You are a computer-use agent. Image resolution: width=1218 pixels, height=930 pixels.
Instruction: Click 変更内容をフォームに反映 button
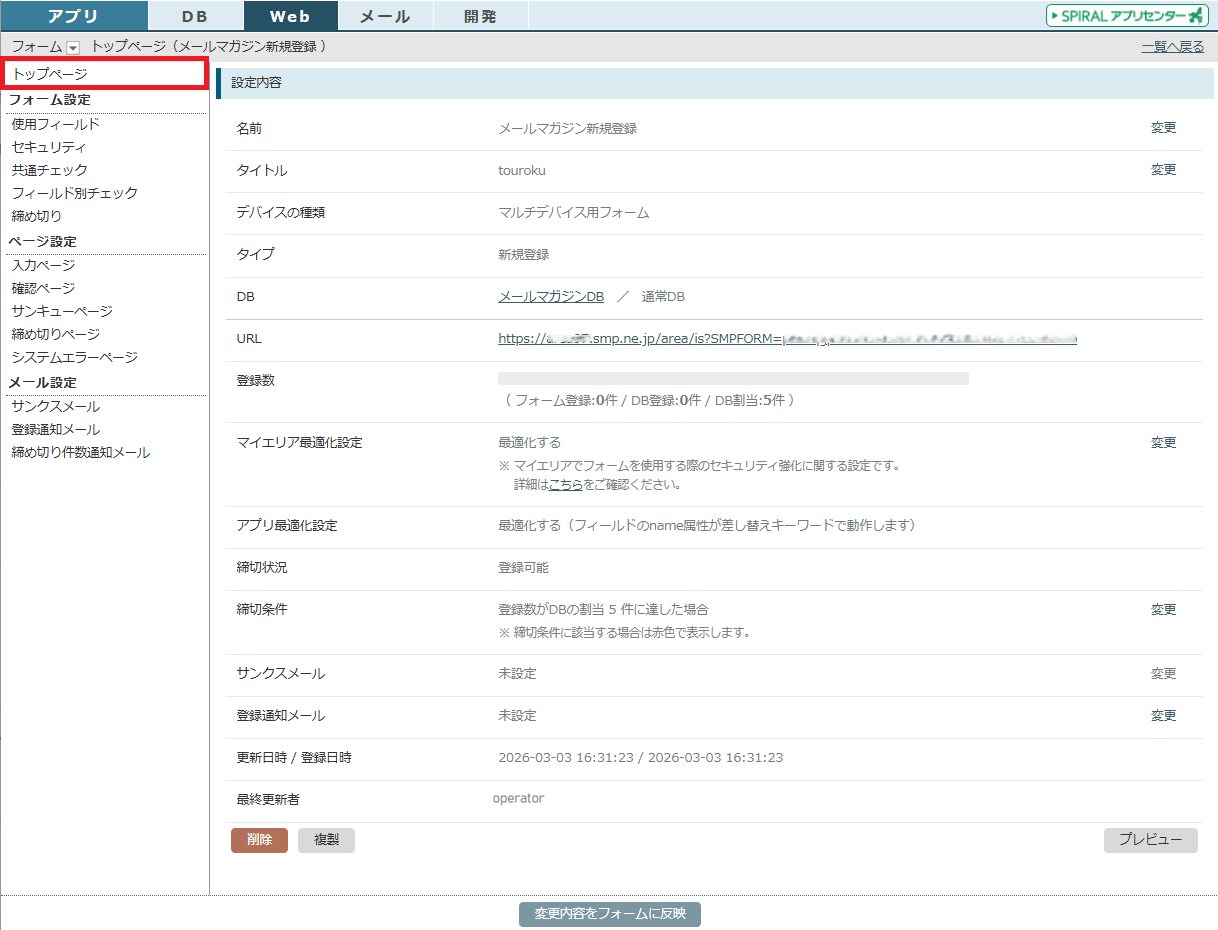click(x=609, y=914)
